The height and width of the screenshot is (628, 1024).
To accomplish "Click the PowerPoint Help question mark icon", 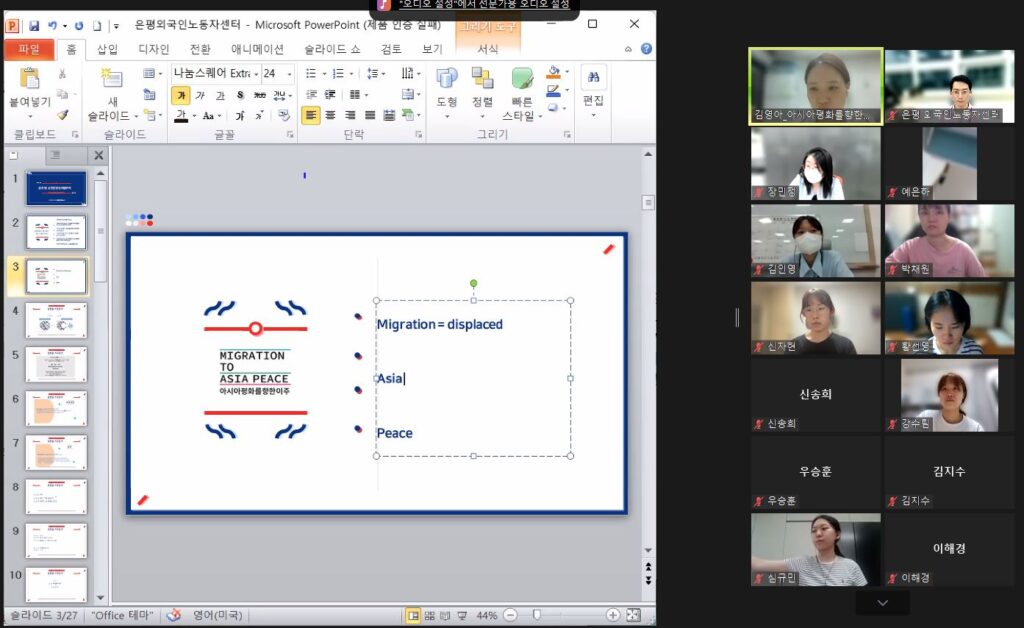I will [x=647, y=49].
